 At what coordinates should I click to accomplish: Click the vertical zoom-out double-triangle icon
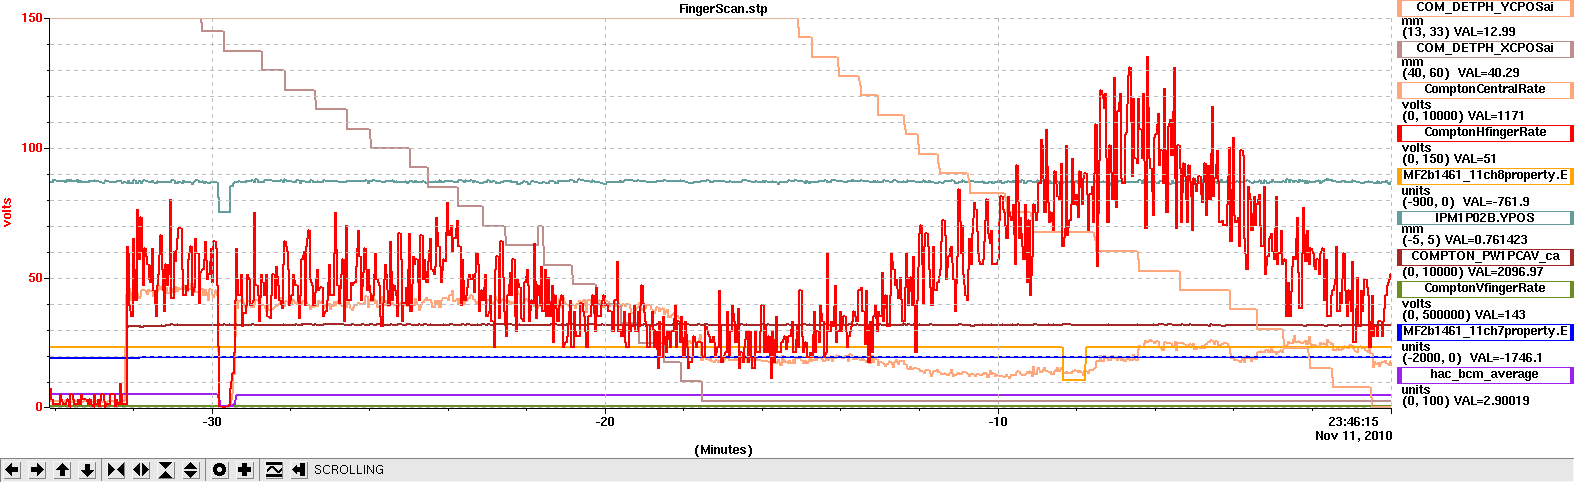[x=191, y=470]
